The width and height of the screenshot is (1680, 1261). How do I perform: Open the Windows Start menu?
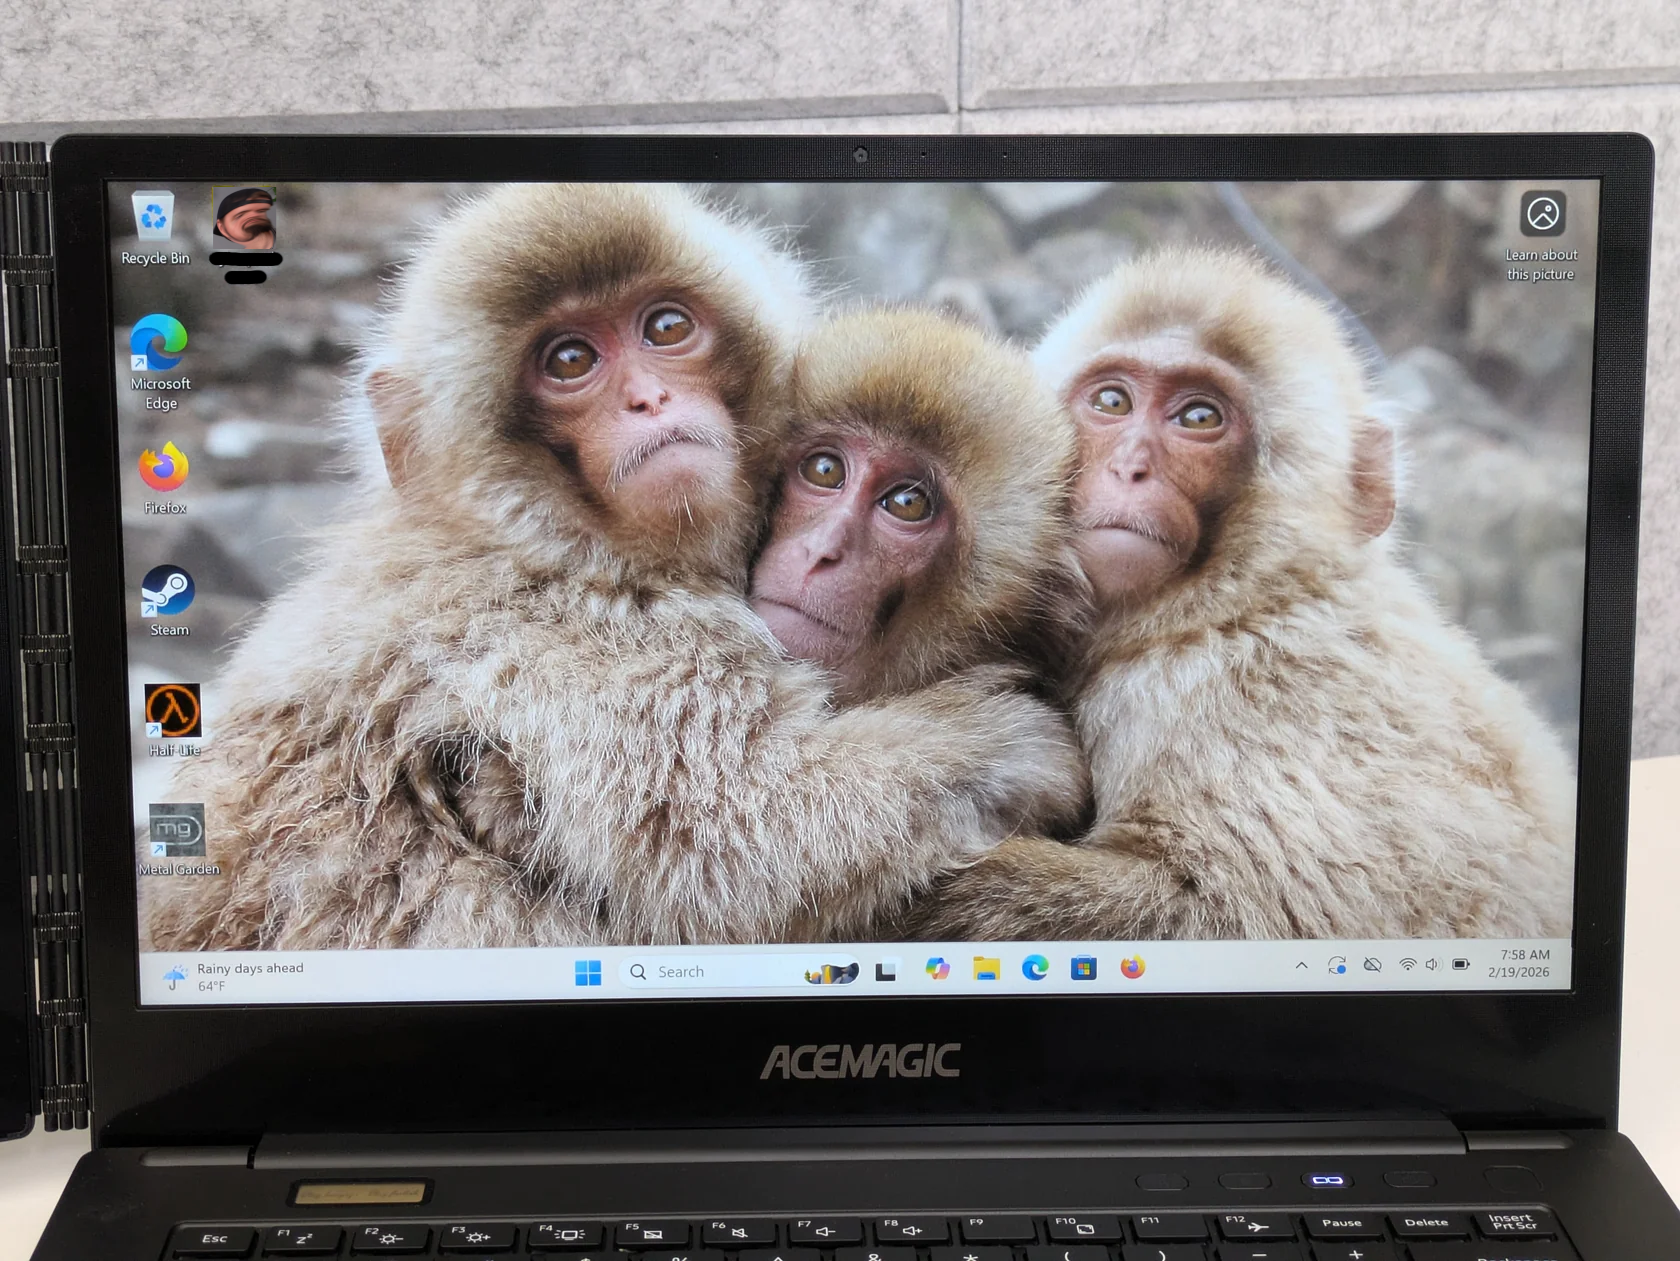click(x=588, y=972)
